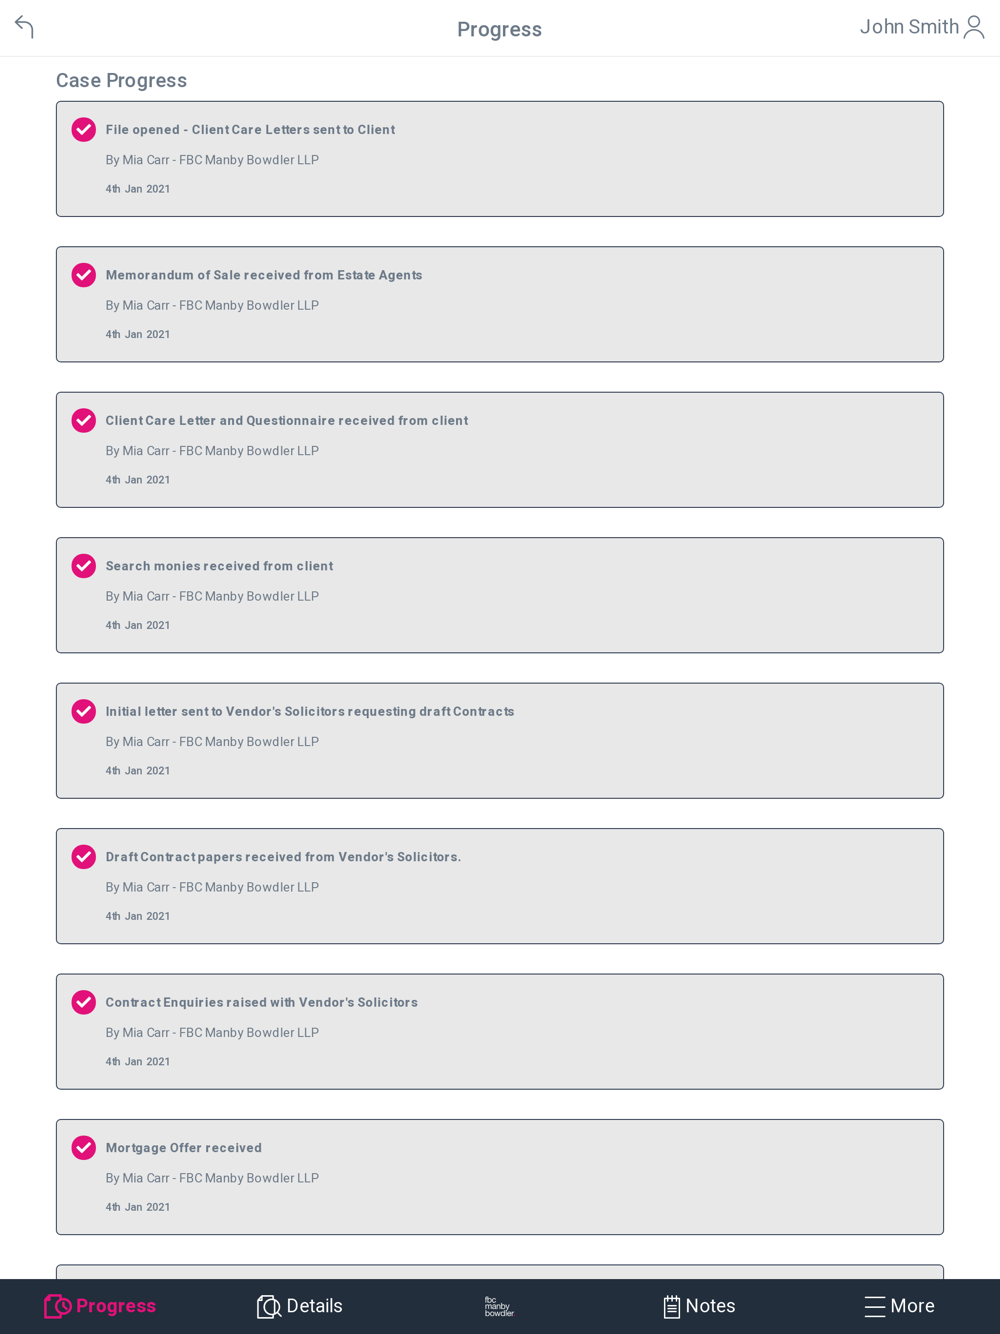The height and width of the screenshot is (1334, 1000).
Task: Open Draft Contract papers received card
Action: [500, 886]
